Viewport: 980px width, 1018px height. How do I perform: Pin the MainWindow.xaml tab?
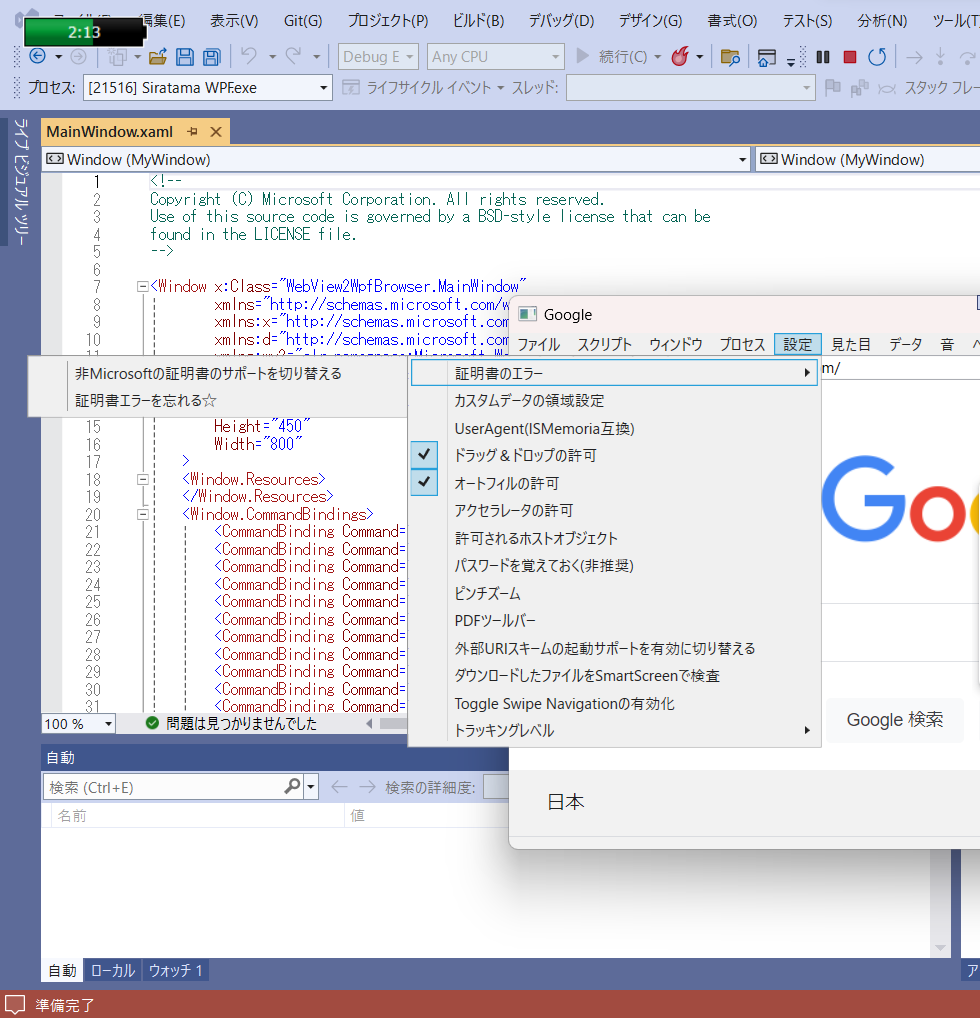(192, 132)
